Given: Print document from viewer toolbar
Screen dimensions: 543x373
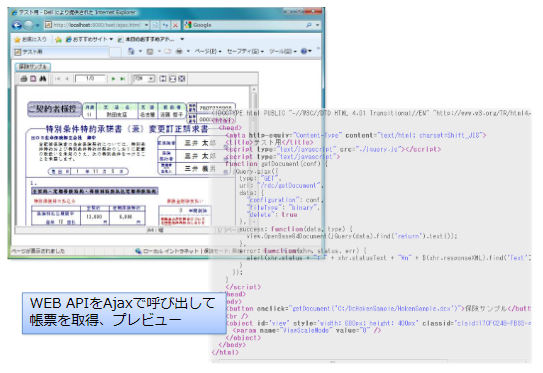Looking at the screenshot, I should click(x=24, y=79).
